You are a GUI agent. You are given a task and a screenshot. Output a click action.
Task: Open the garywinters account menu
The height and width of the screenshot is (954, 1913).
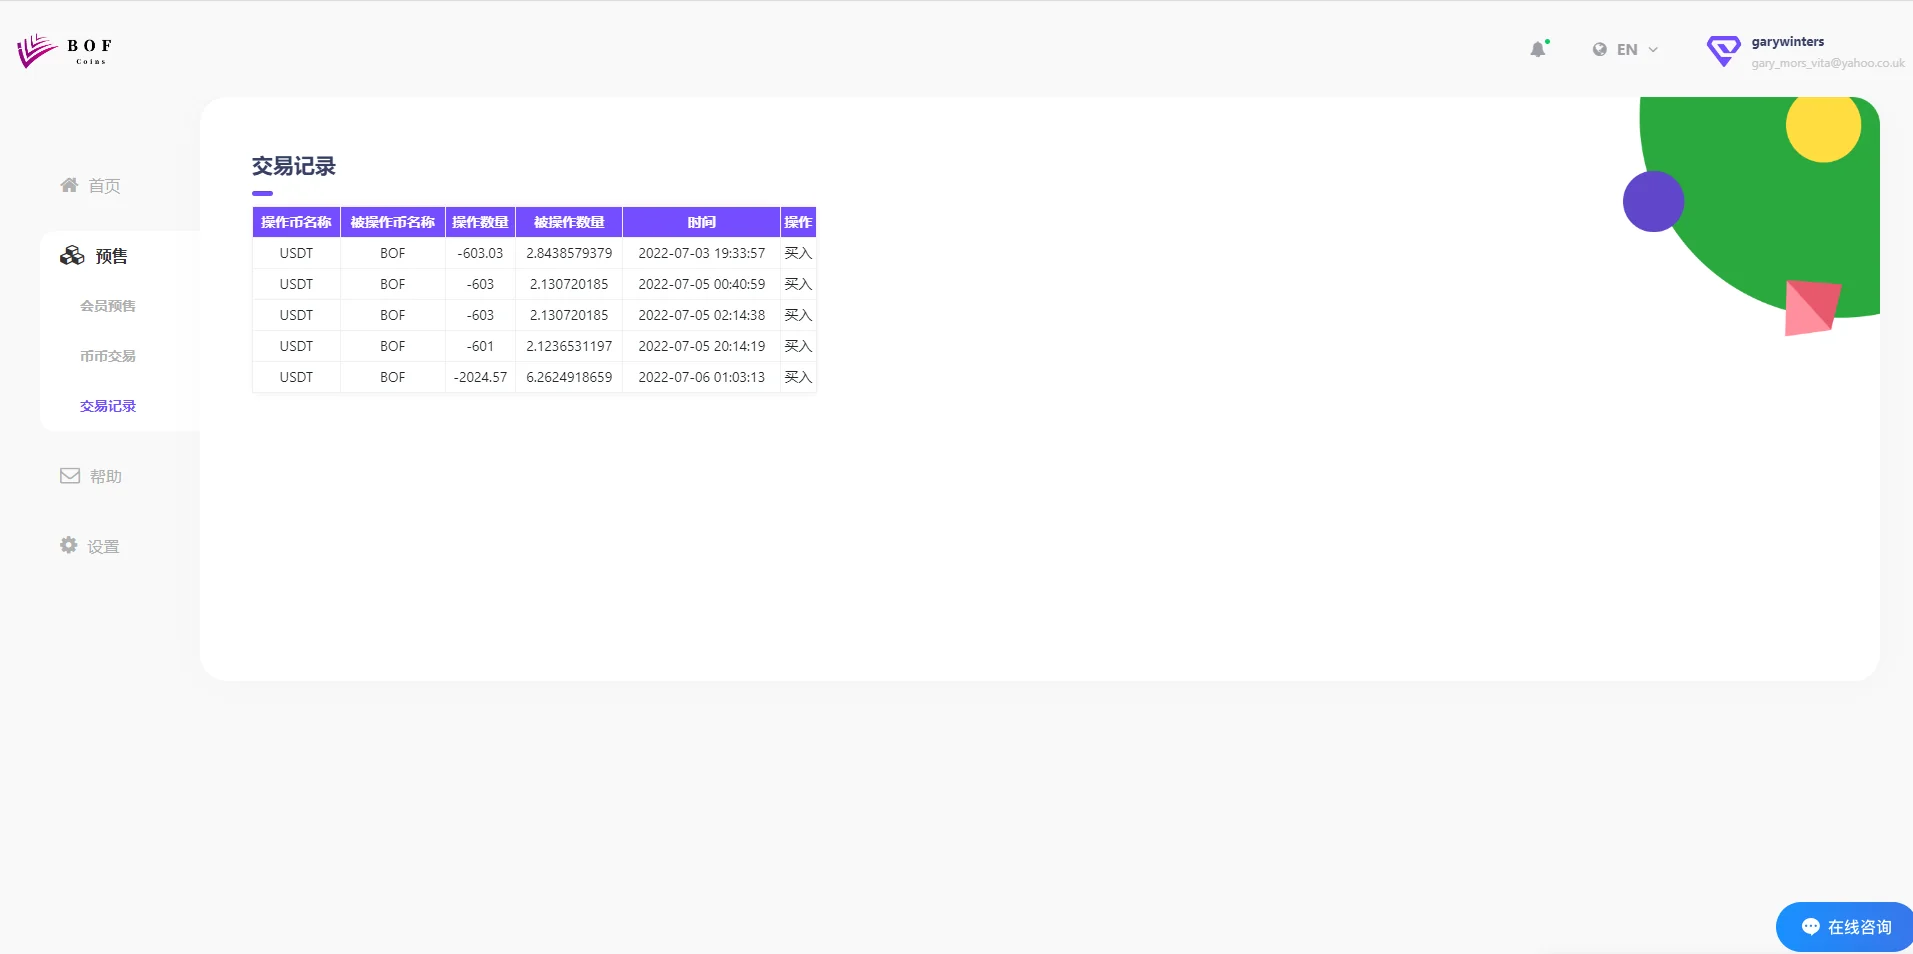[1787, 42]
